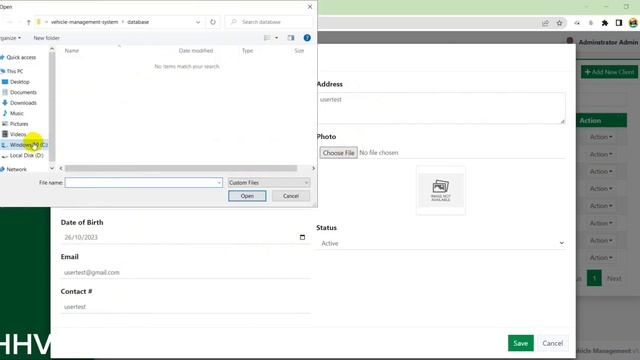The width and height of the screenshot is (640, 360).
Task: Open the view options dropdown arrow
Action: coord(276,38)
